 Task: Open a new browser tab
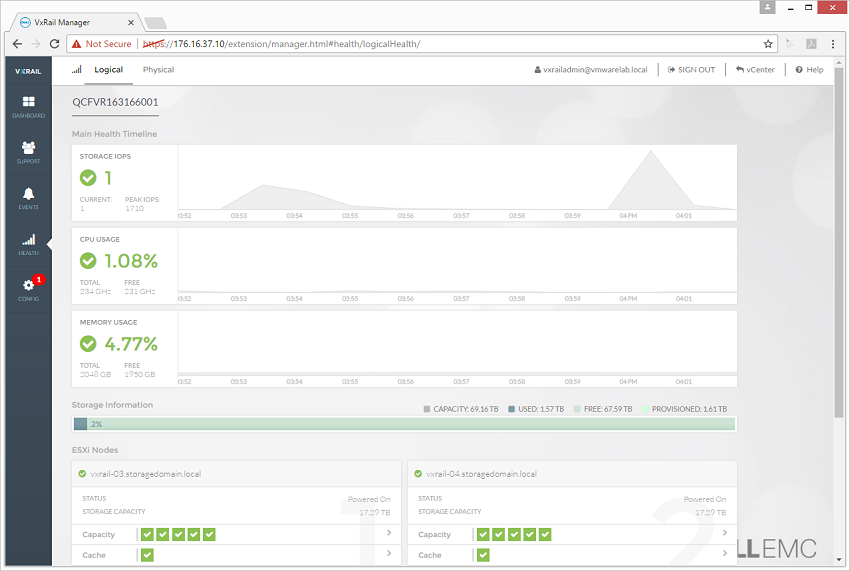pos(156,23)
